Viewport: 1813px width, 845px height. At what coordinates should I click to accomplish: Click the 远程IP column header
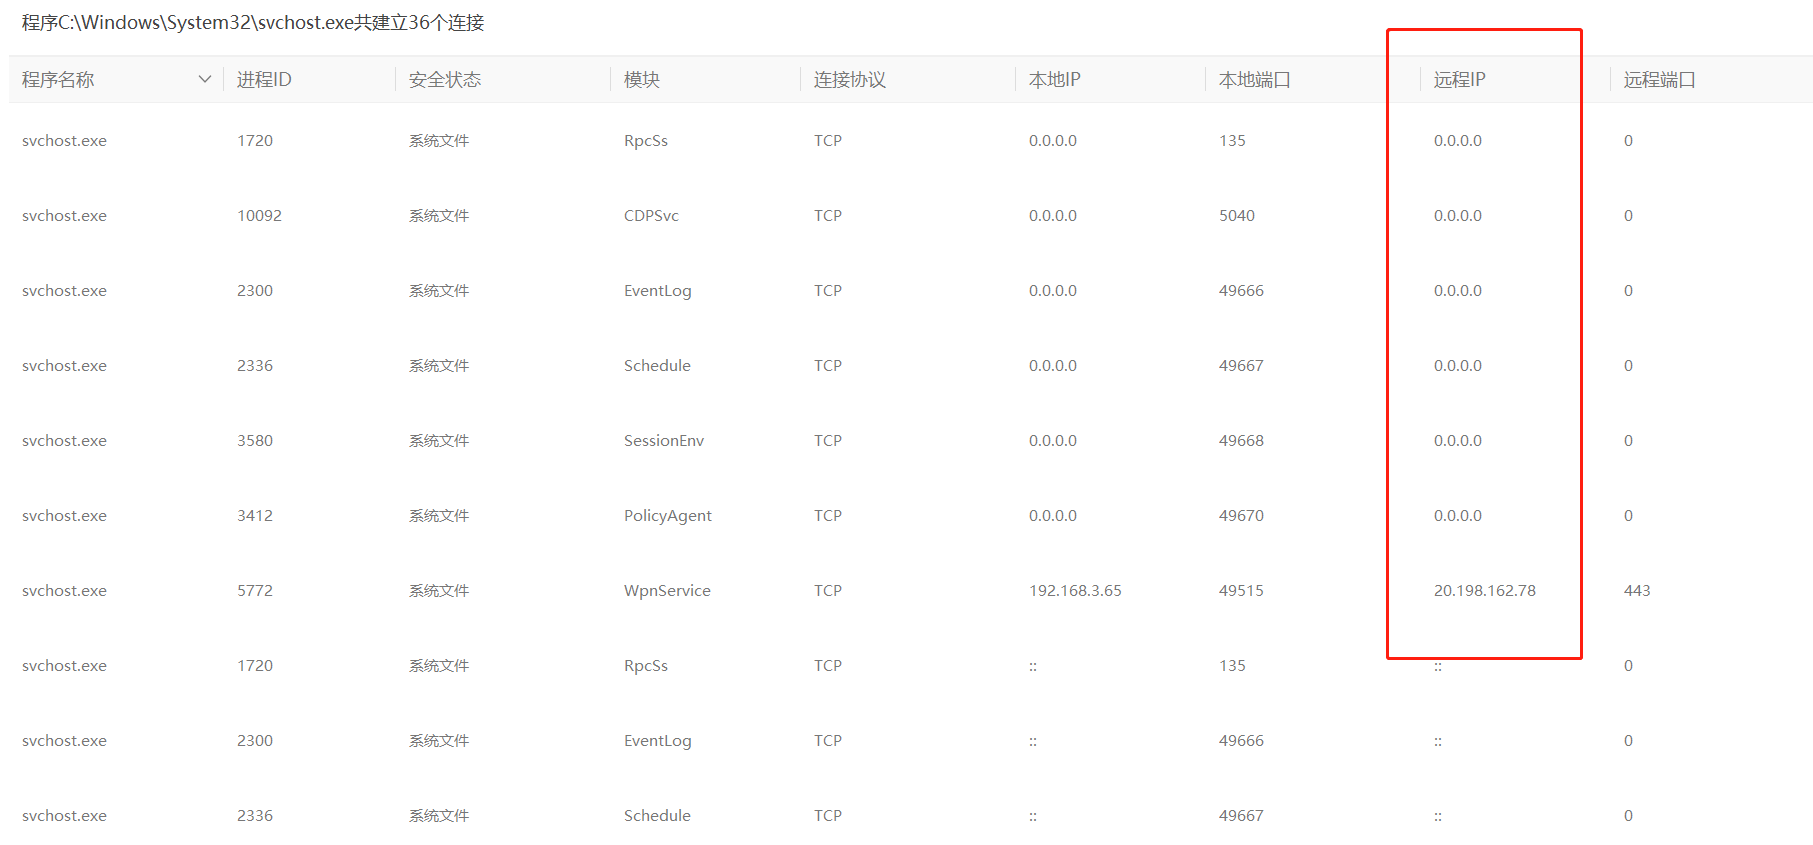[1460, 80]
